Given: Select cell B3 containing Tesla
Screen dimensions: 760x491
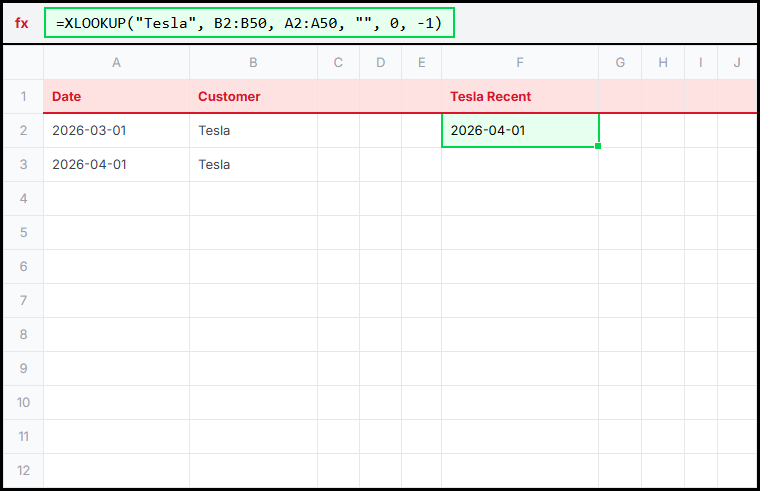Looking at the screenshot, I should (253, 164).
